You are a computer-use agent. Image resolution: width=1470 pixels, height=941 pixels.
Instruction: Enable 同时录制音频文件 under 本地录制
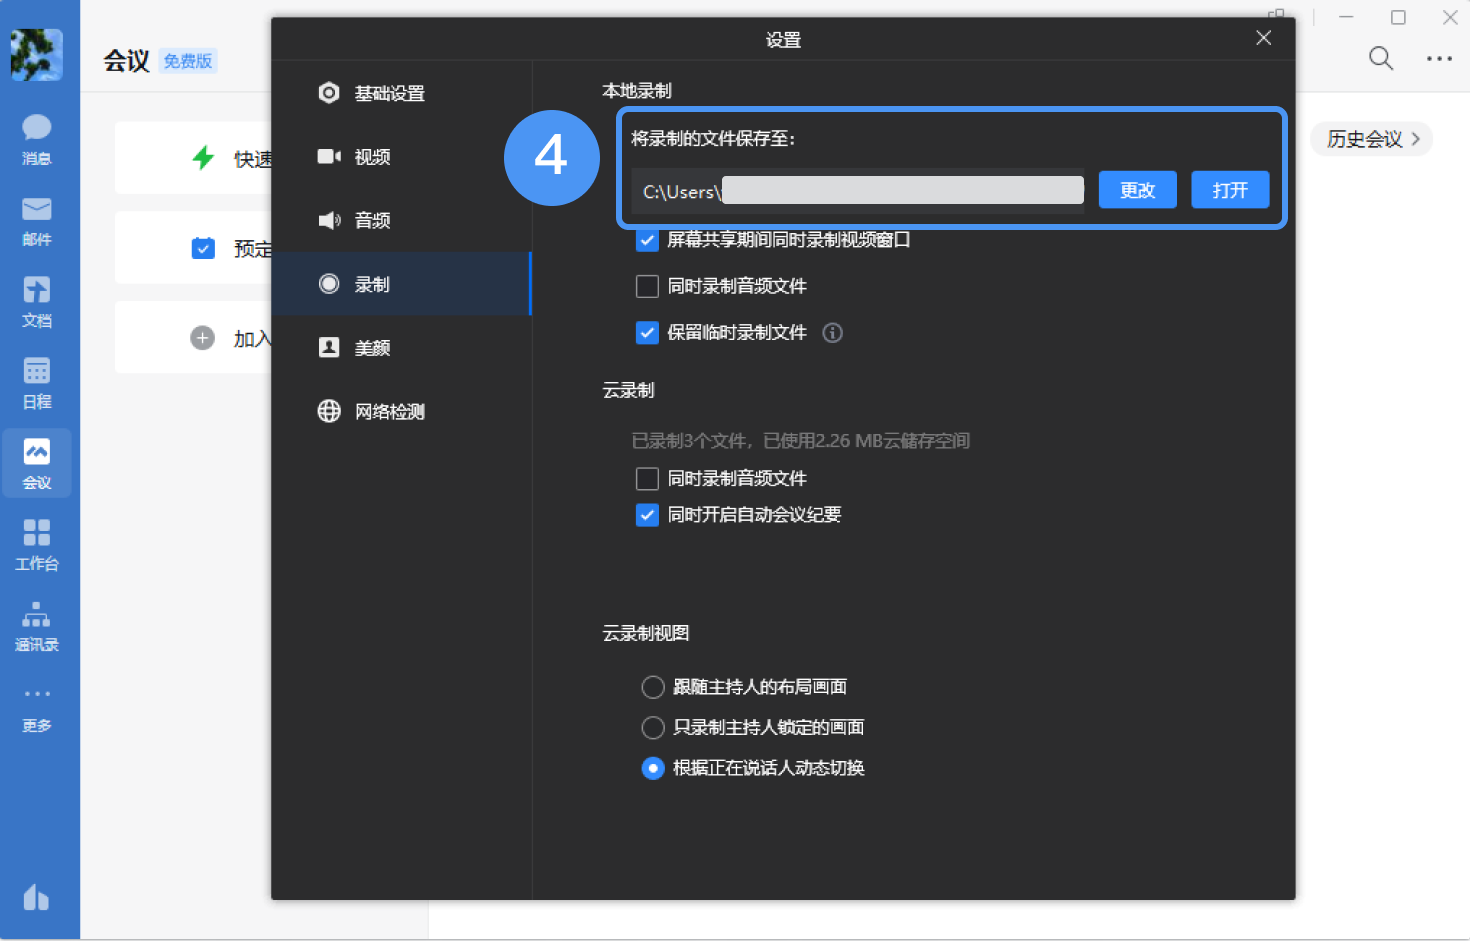(648, 287)
